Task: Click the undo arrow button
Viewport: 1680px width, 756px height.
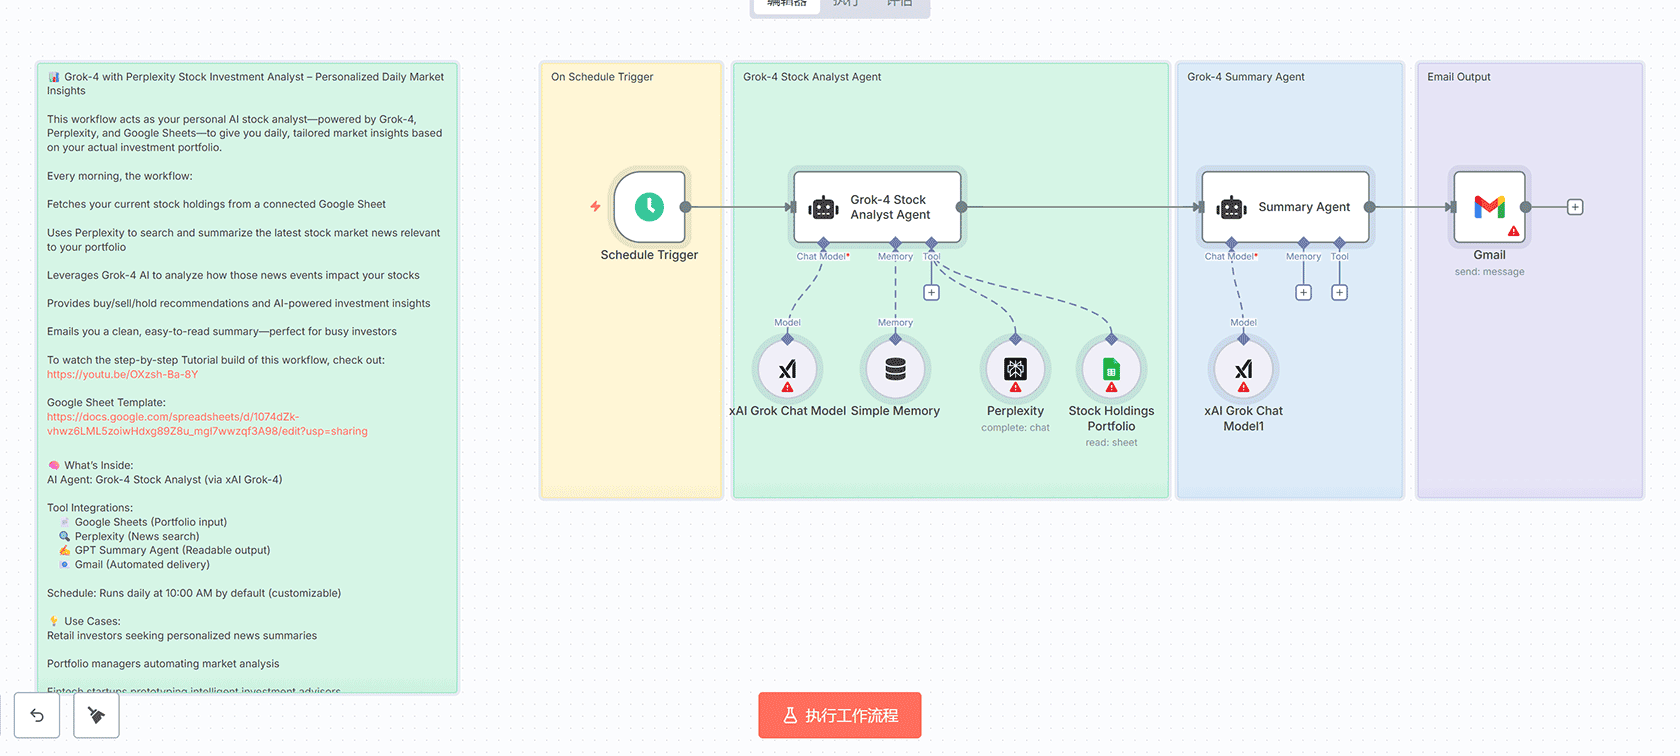Action: click(x=37, y=715)
